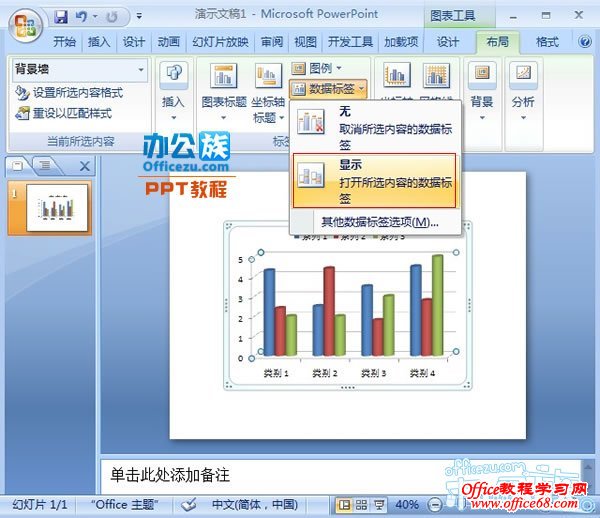Screen dimensions: 600x518
Task: Open the 坐标轴标题 menu
Action: pyautogui.click(x=268, y=93)
